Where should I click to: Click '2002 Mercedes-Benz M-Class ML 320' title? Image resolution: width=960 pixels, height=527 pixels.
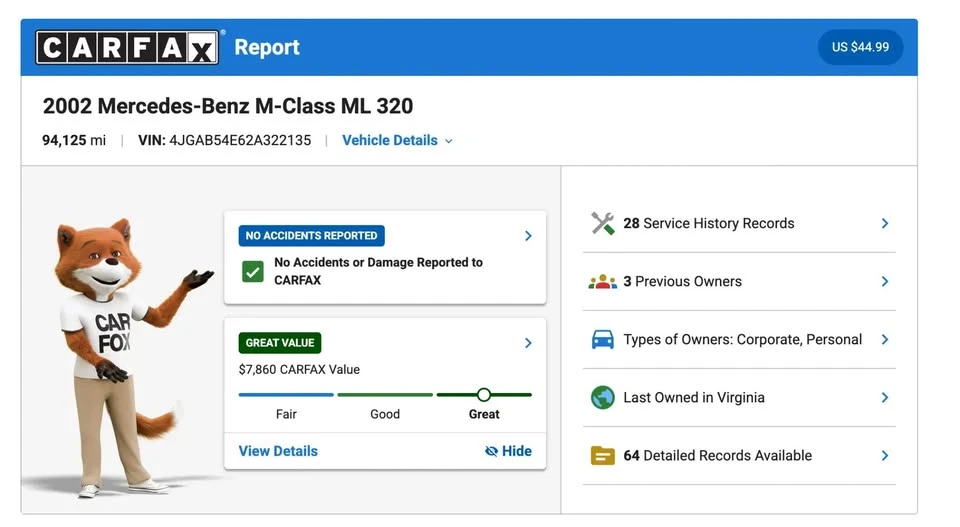click(228, 106)
